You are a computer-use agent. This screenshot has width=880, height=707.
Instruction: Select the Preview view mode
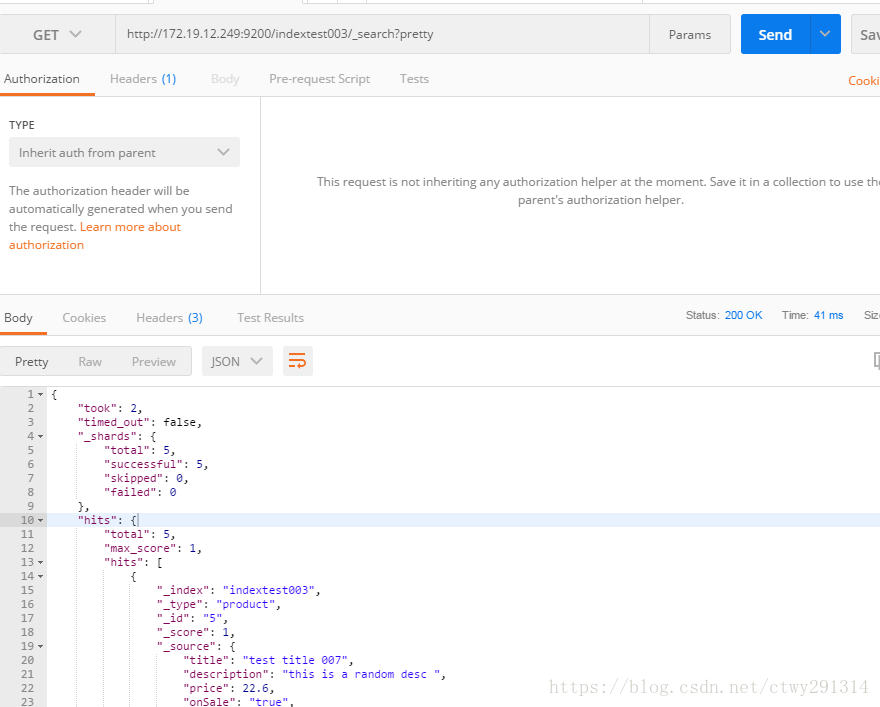coord(154,362)
